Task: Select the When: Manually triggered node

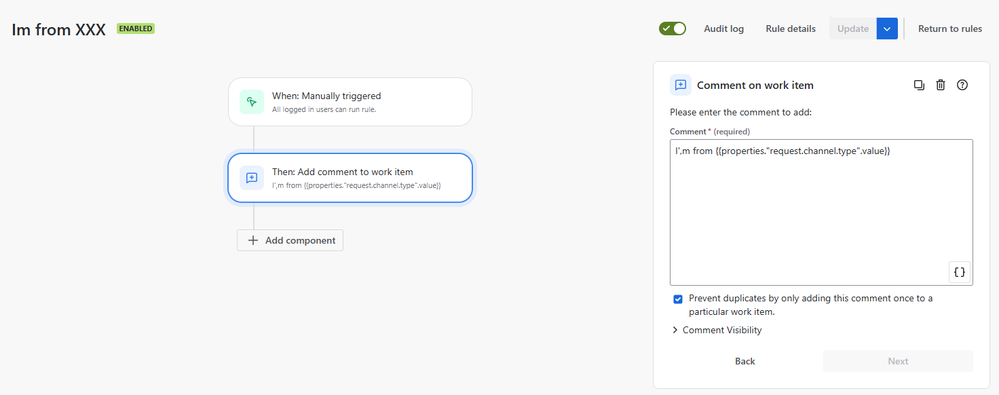Action: click(350, 102)
